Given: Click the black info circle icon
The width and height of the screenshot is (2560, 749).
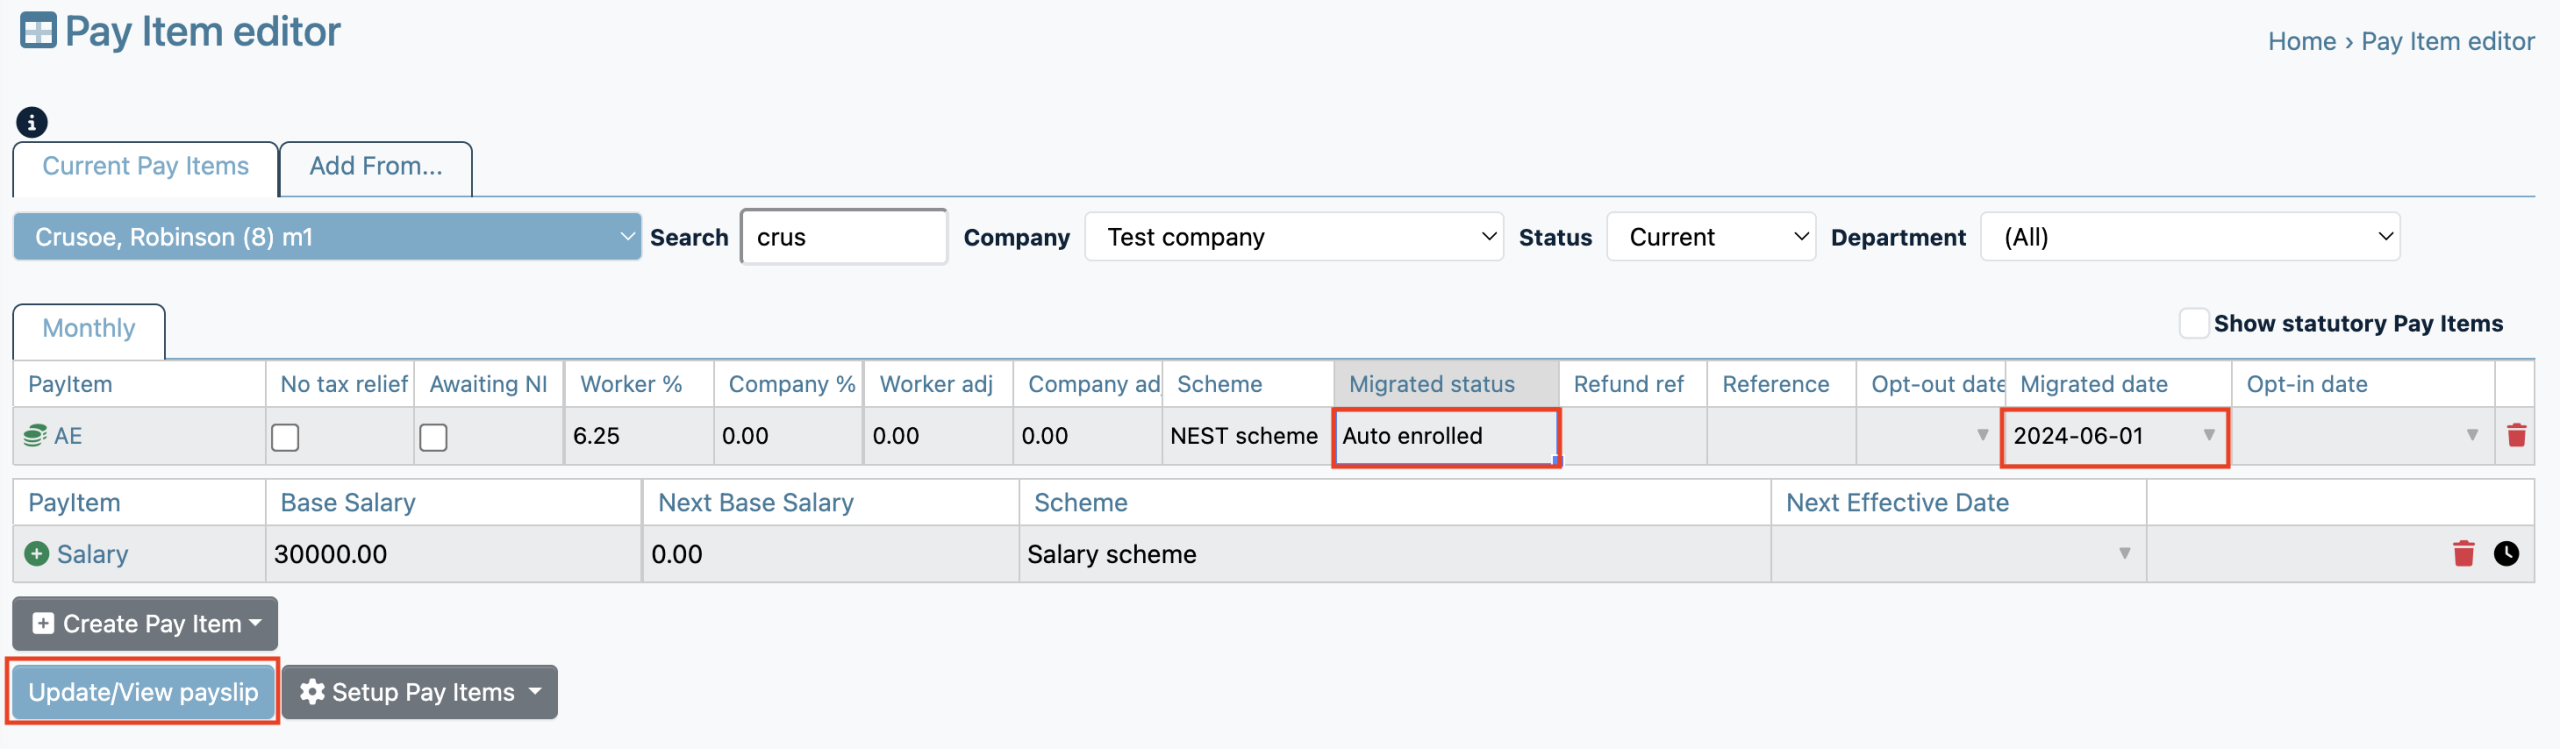Looking at the screenshot, I should point(32,122).
